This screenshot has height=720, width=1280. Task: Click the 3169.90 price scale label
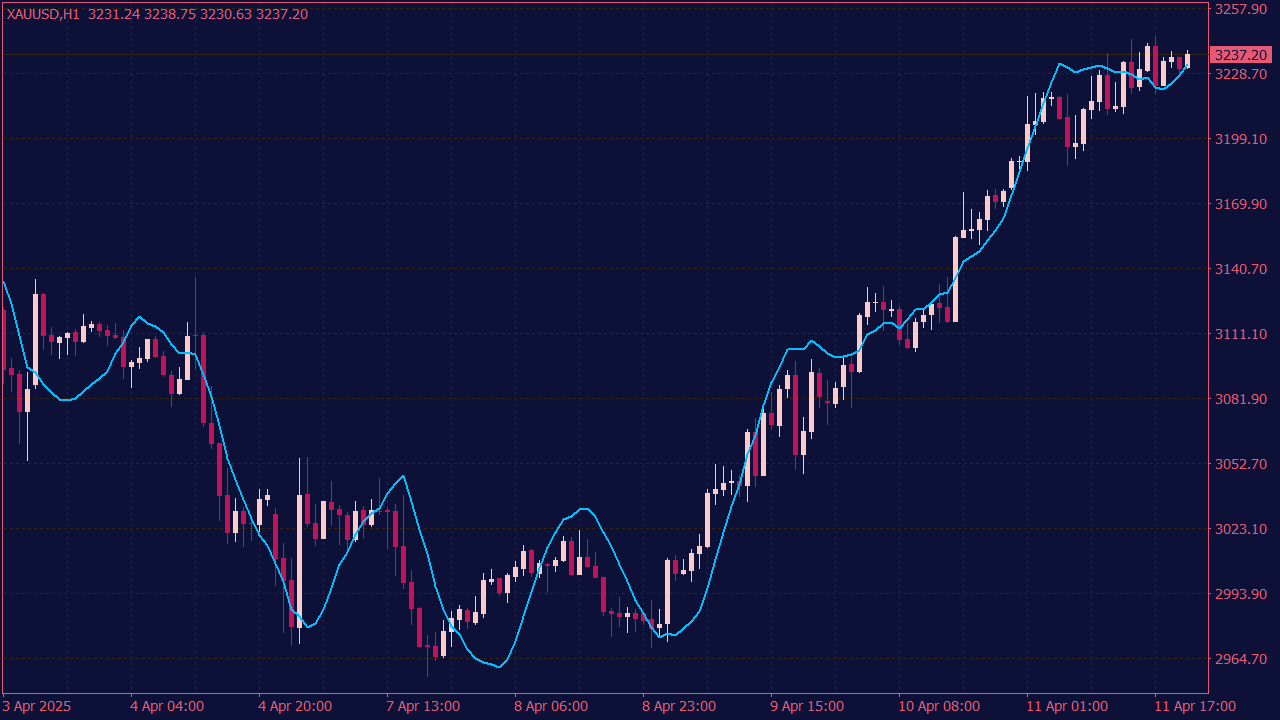pos(1241,204)
